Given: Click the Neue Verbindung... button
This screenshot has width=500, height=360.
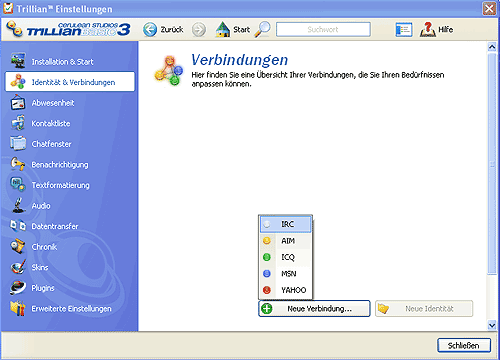Looking at the screenshot, I should tap(314, 309).
